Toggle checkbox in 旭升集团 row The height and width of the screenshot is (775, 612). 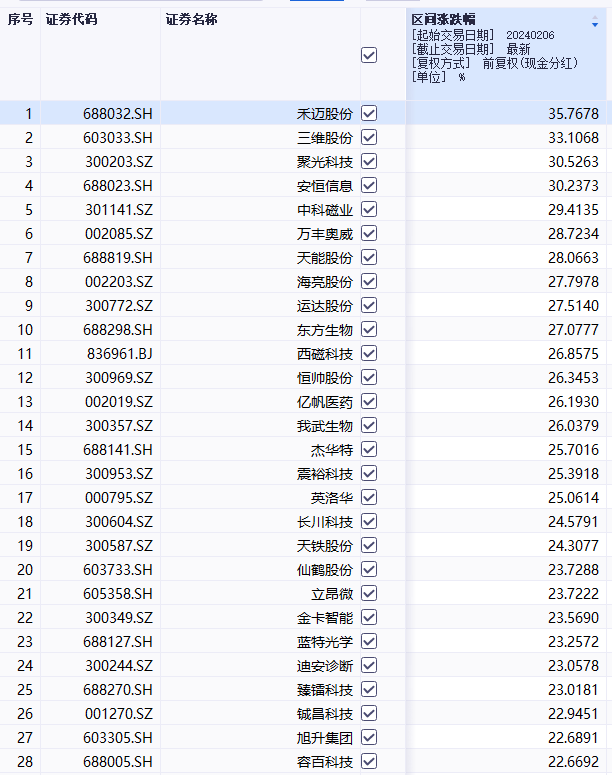(x=369, y=737)
